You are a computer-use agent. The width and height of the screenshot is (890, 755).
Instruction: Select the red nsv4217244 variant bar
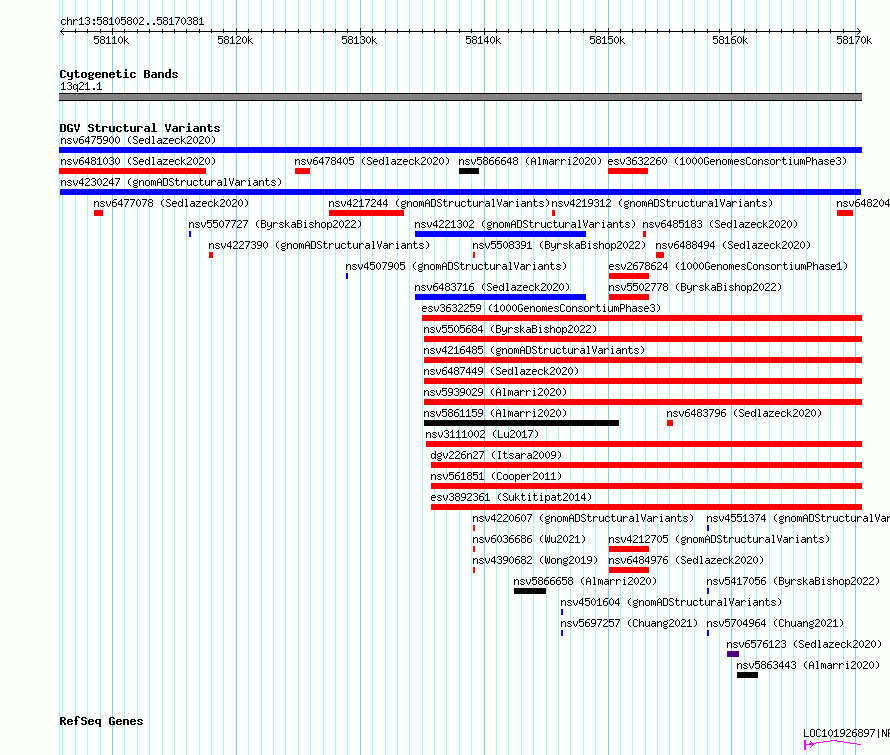click(366, 213)
